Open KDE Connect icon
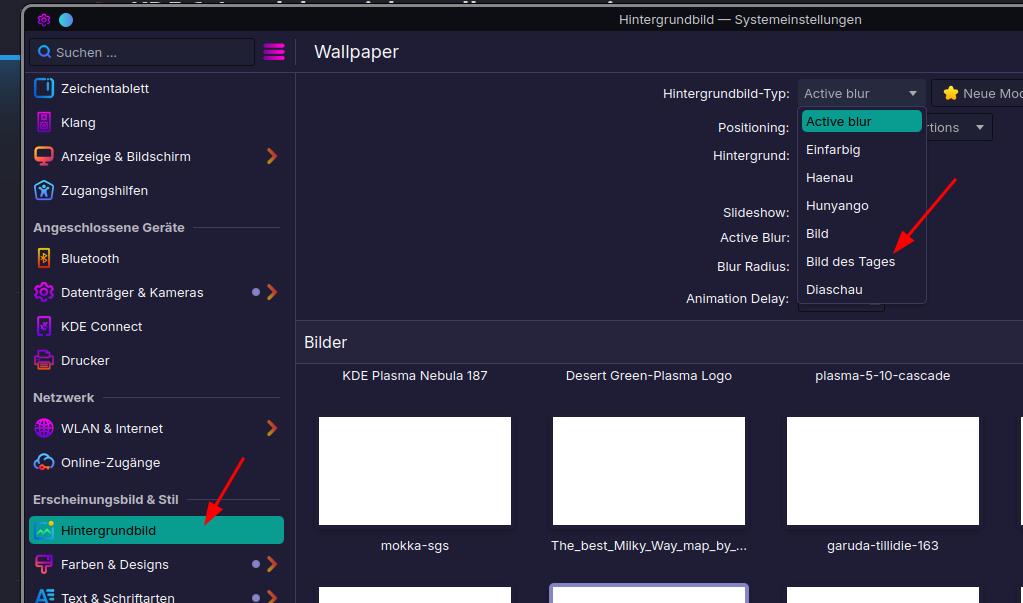Viewport: 1023px width, 603px height. (x=44, y=326)
